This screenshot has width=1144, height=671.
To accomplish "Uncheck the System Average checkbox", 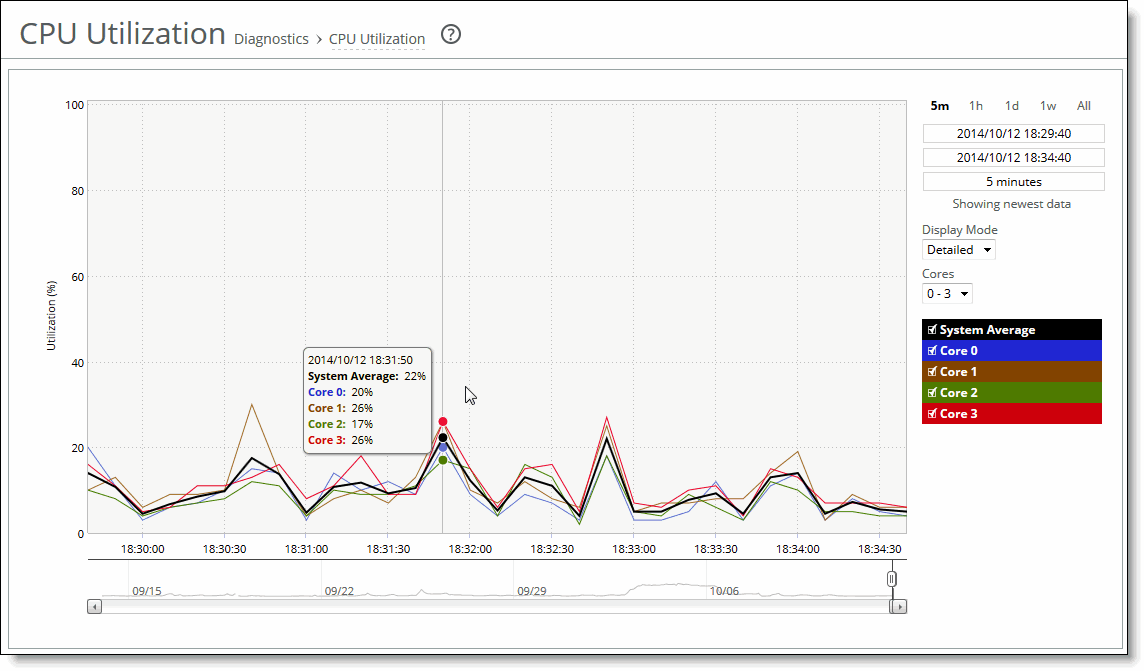I will pos(932,329).
